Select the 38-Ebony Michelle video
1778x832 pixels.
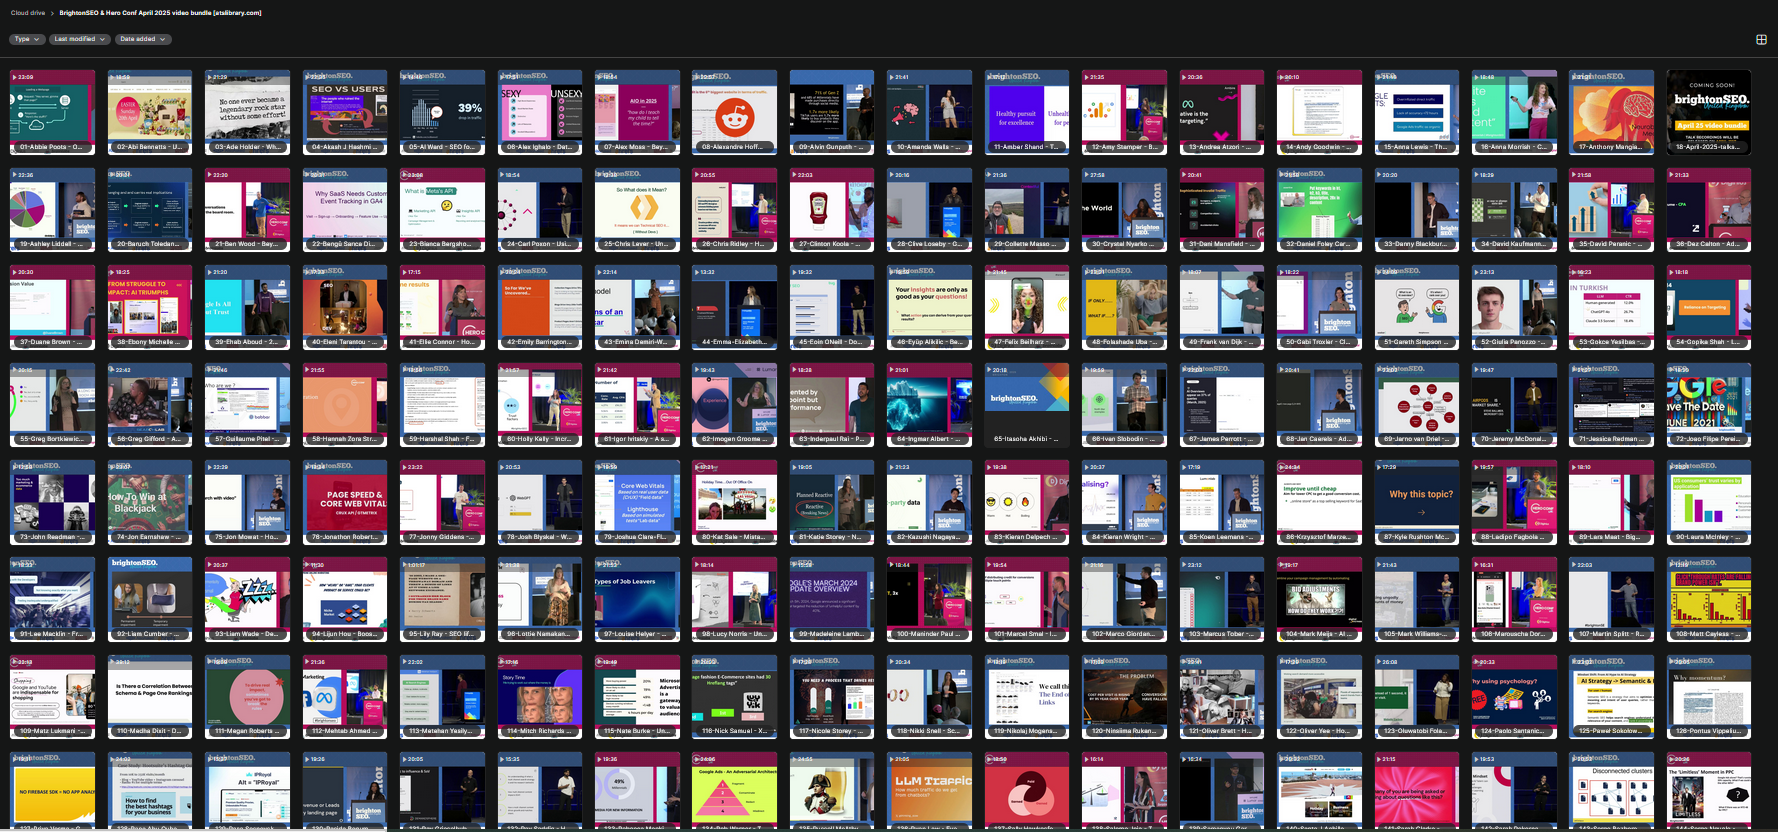click(x=149, y=306)
